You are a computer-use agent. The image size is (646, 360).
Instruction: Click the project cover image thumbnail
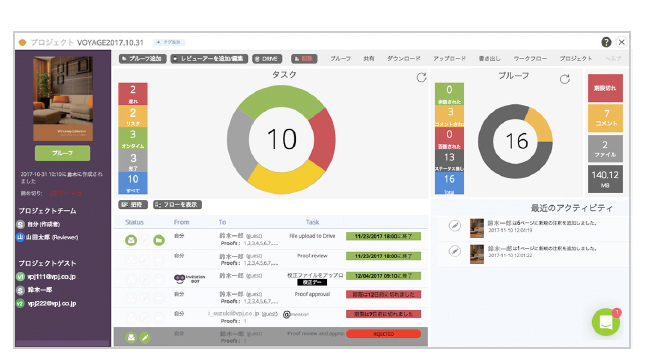[63, 98]
